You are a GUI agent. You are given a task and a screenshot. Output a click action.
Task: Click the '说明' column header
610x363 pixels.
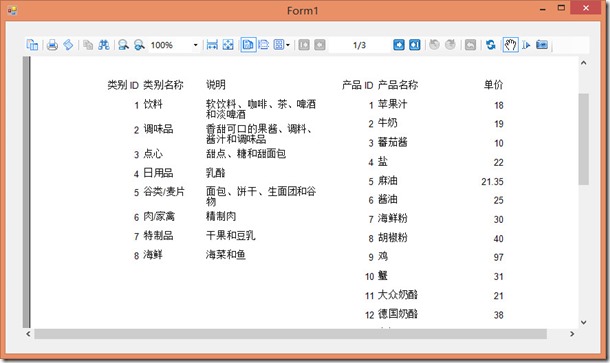pos(216,85)
